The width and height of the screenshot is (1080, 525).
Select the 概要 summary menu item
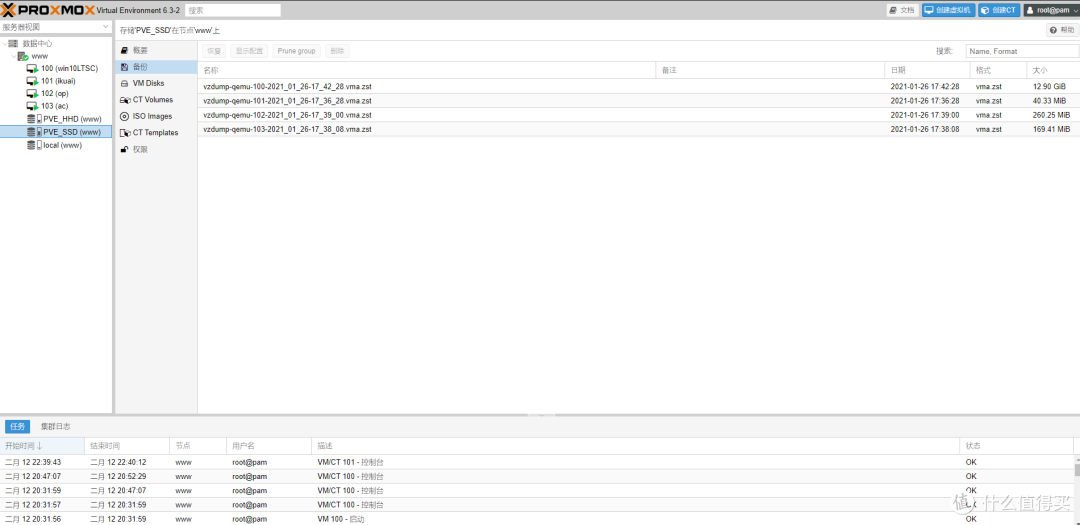(x=139, y=50)
